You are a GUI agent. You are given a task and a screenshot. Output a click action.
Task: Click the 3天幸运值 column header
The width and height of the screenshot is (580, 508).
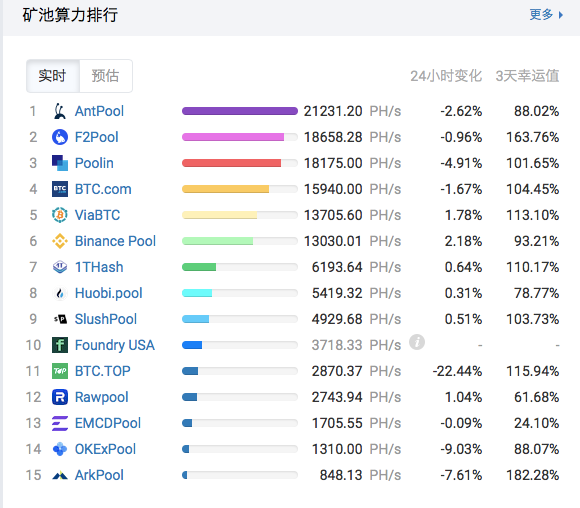point(527,76)
